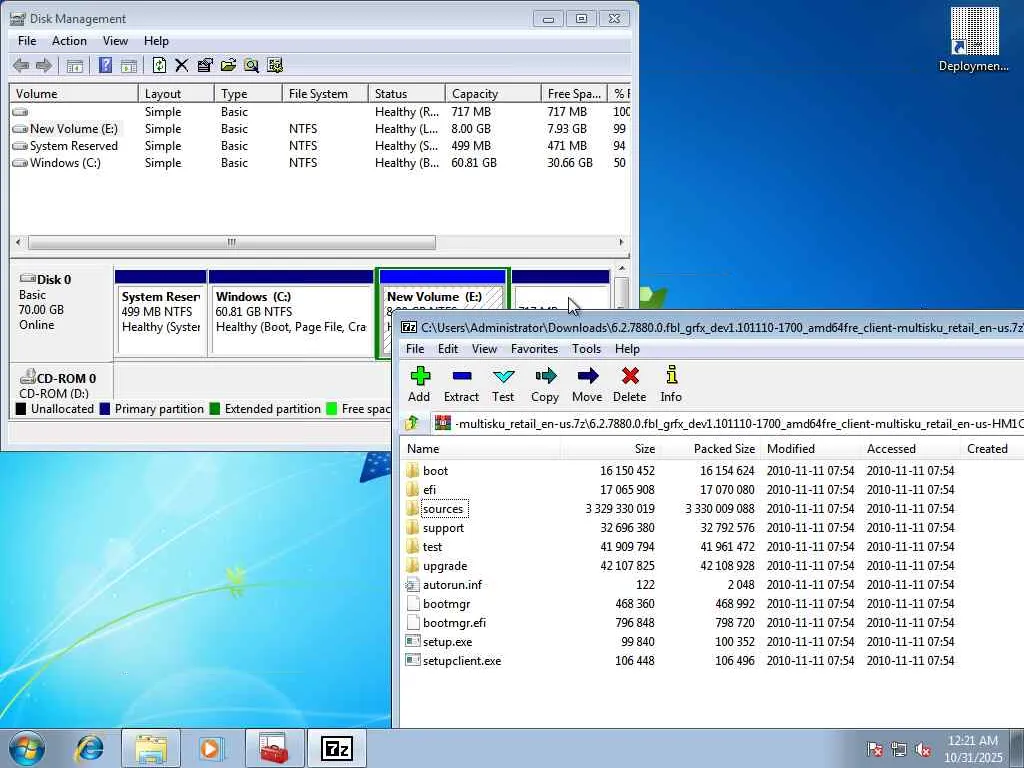The height and width of the screenshot is (768, 1024).
Task: Open the Edit menu in 7-Zip
Action: [x=447, y=349]
